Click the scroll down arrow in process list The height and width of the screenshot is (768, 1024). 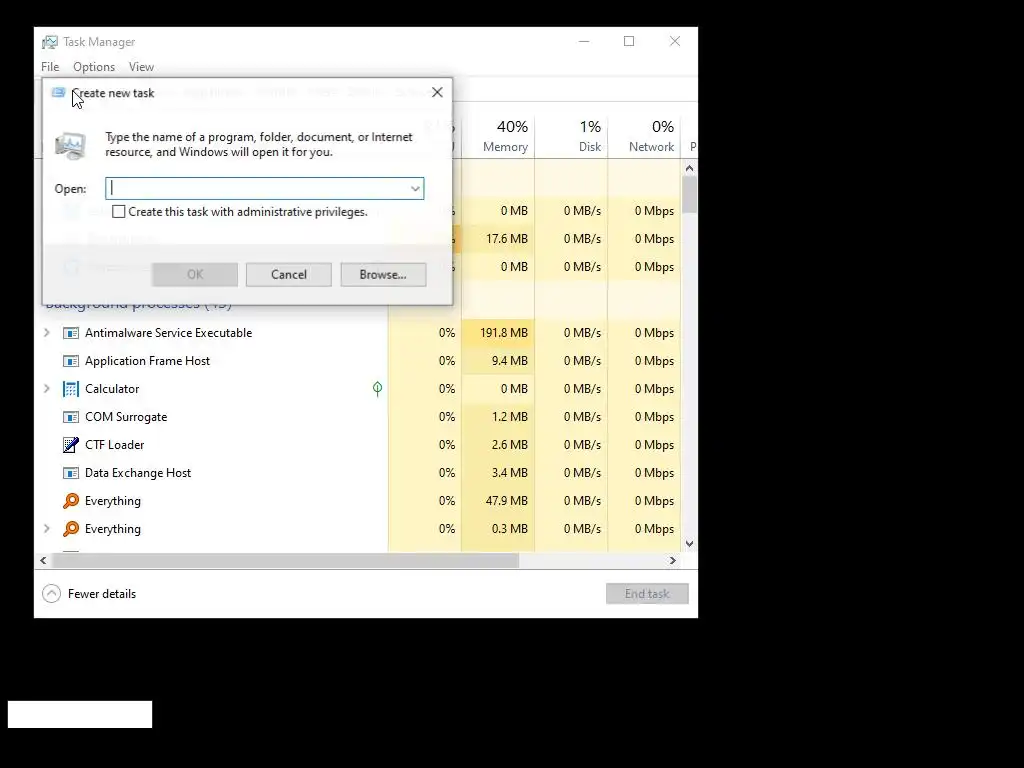click(689, 544)
